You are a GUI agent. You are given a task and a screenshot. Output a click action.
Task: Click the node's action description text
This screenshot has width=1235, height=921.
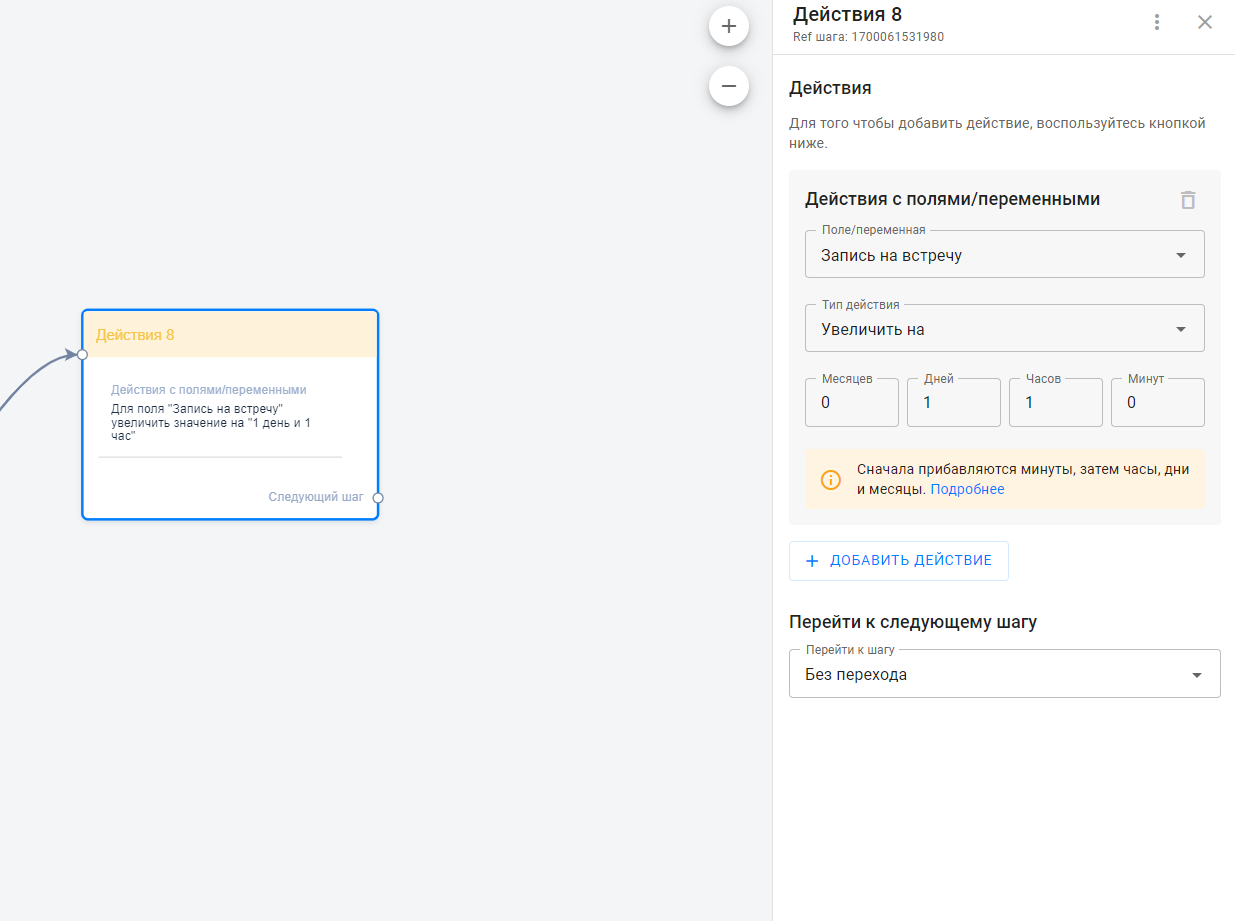coord(211,422)
